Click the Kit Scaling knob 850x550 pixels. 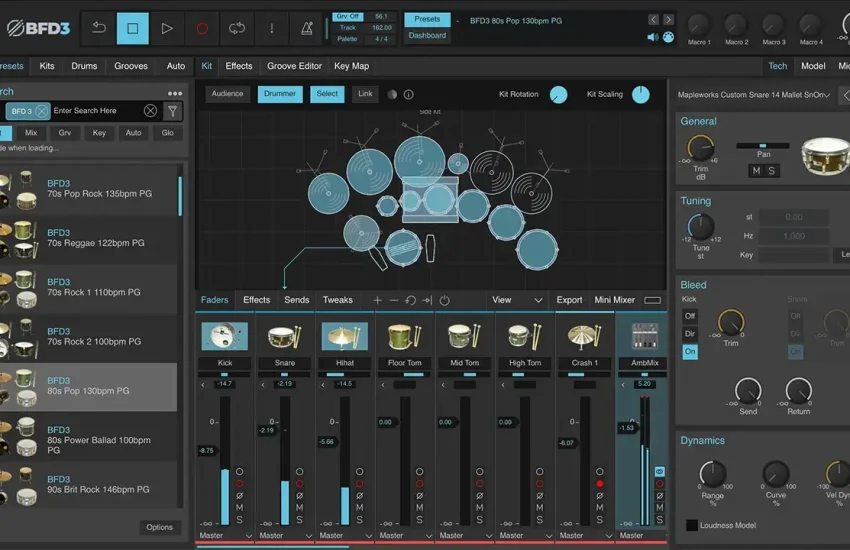pos(640,95)
